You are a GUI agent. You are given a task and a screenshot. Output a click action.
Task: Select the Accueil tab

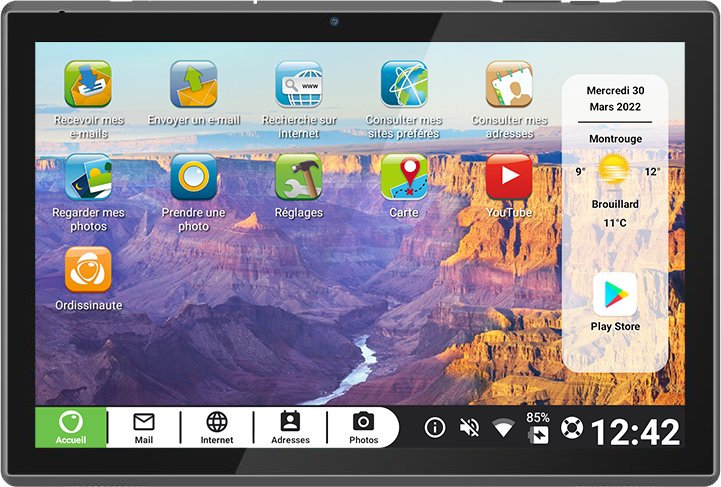click(71, 428)
